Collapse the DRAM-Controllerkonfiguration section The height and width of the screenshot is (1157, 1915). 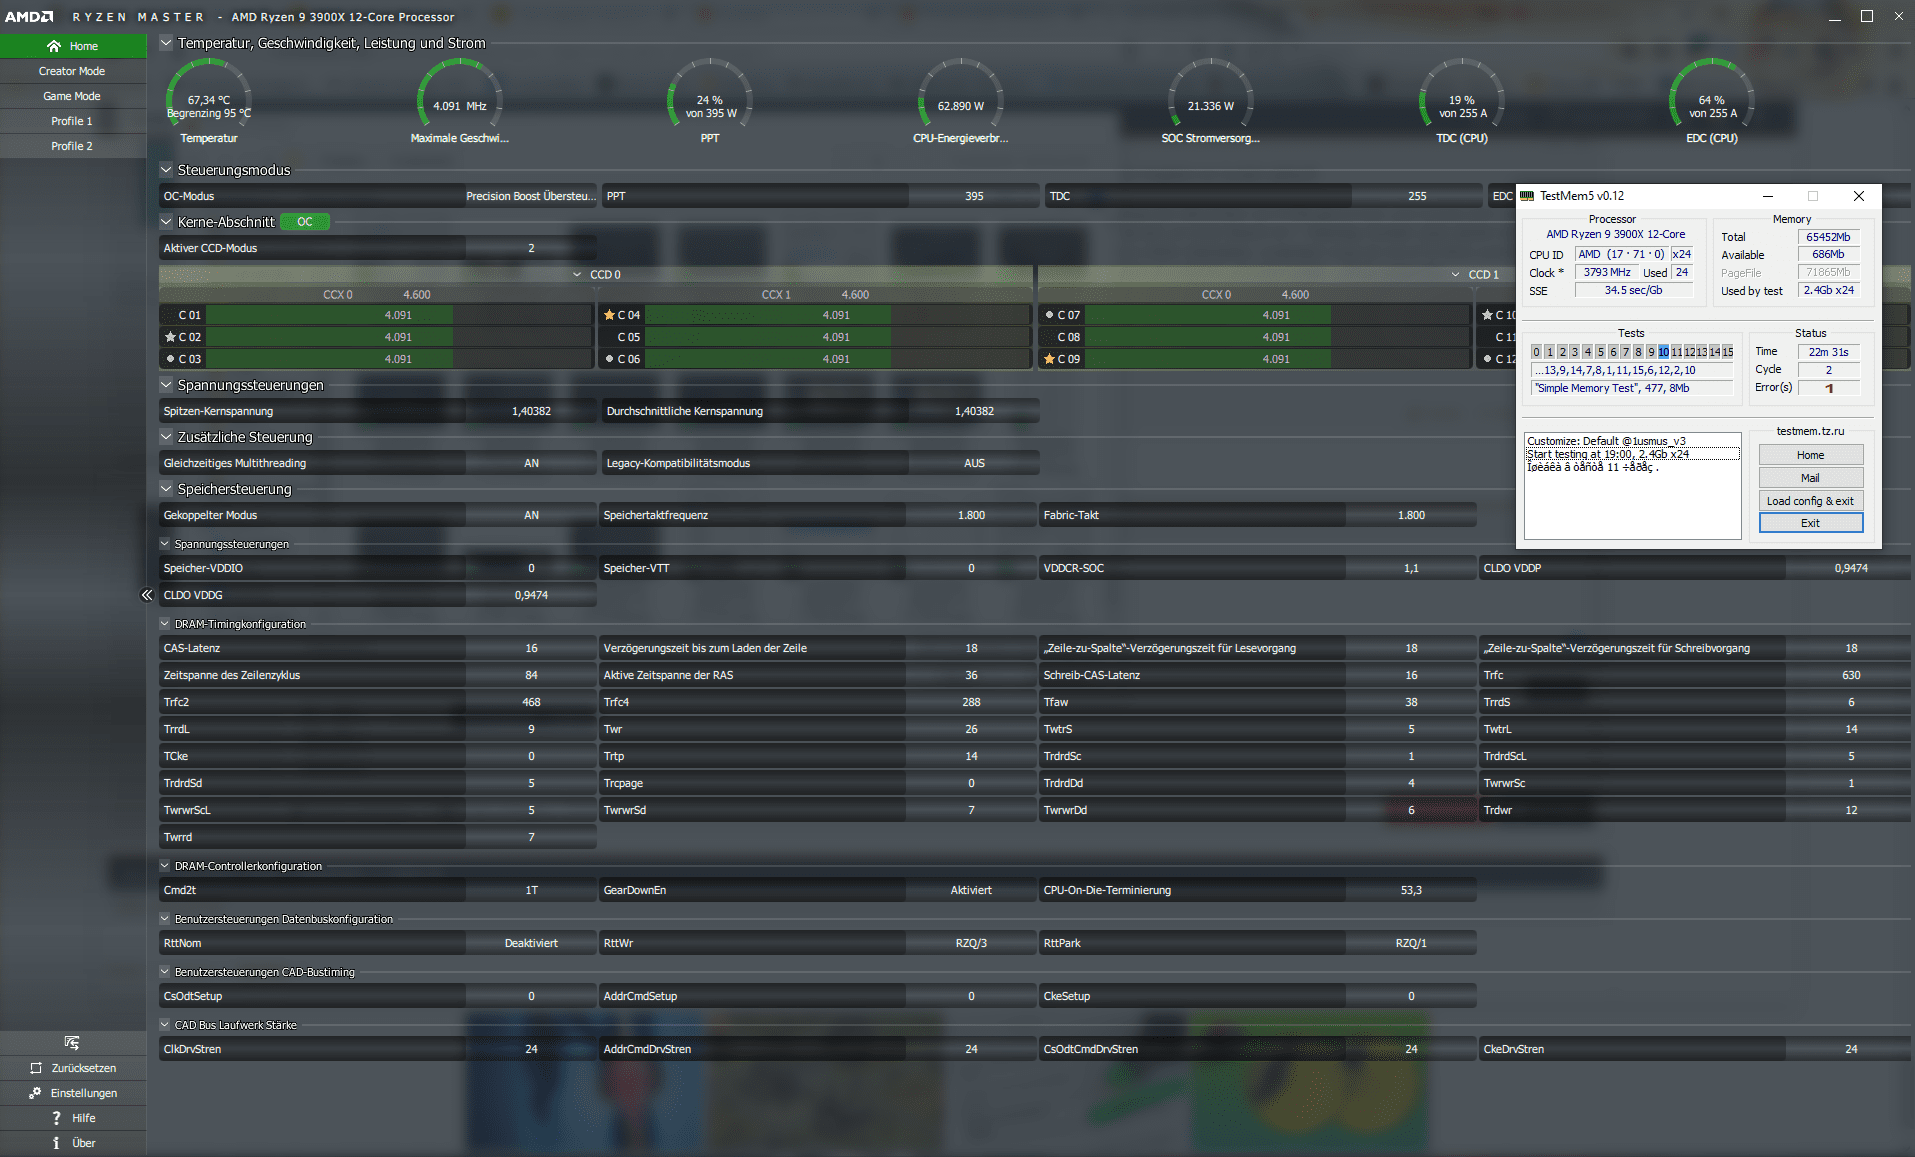pyautogui.click(x=165, y=866)
